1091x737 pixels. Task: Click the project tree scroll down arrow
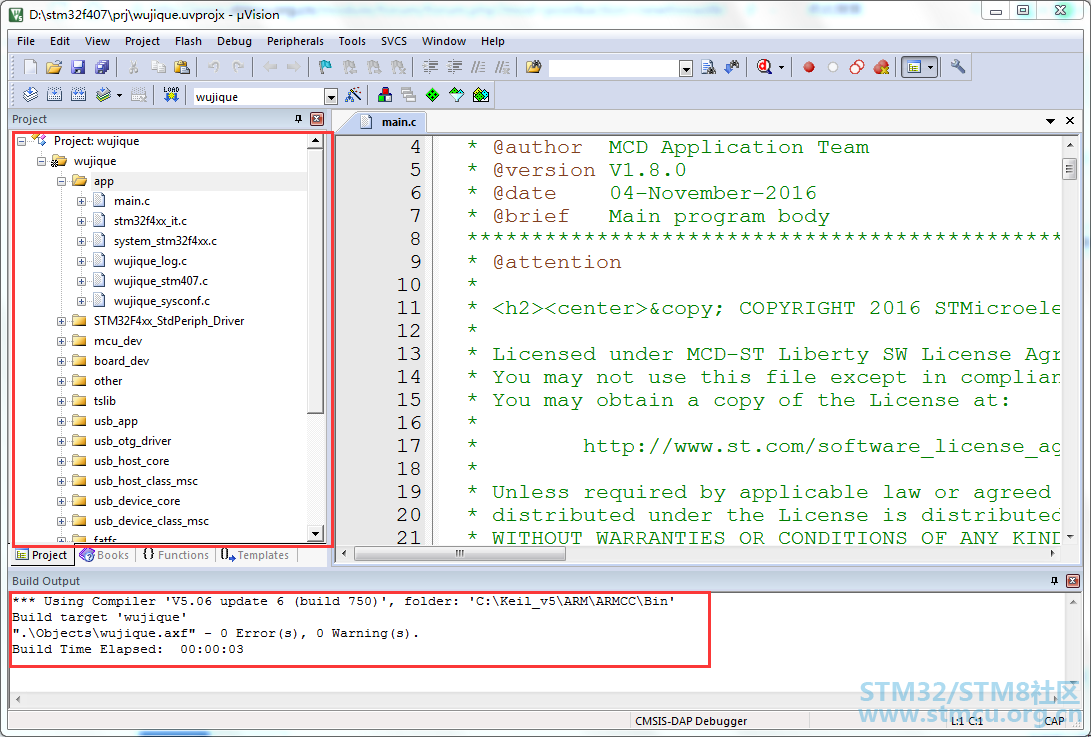point(315,534)
